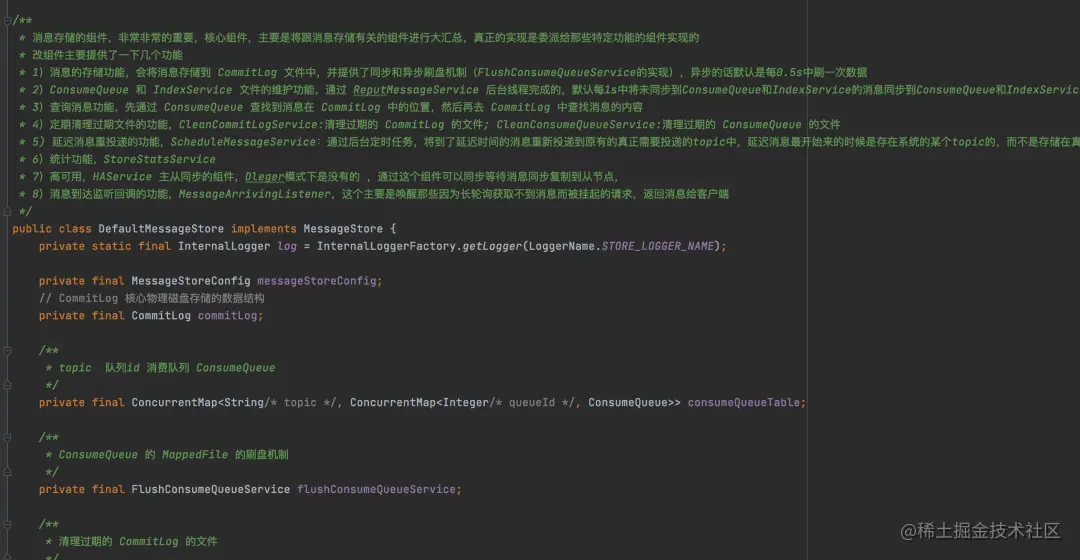Click HAService in Javadoc item 7
Viewport: 1080px width, 560px height.
122,177
